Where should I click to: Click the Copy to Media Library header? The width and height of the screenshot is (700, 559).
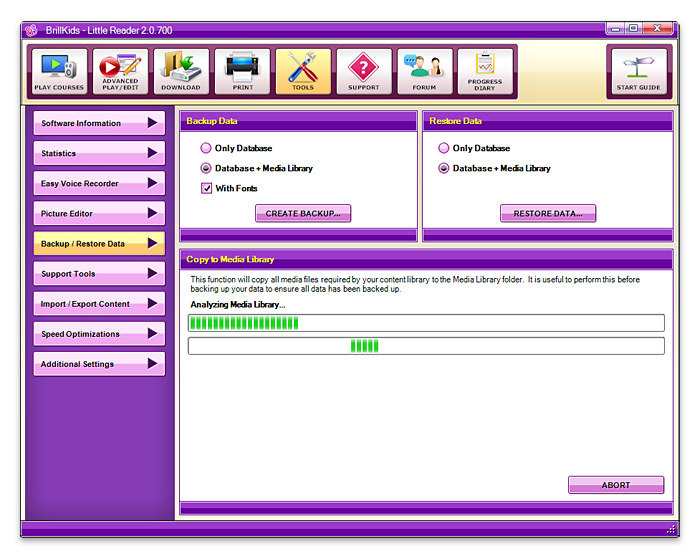[x=426, y=259]
